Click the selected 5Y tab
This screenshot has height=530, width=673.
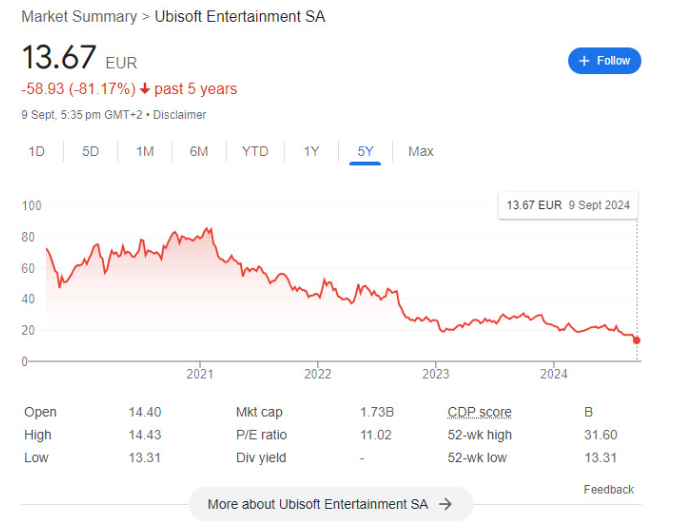[365, 151]
